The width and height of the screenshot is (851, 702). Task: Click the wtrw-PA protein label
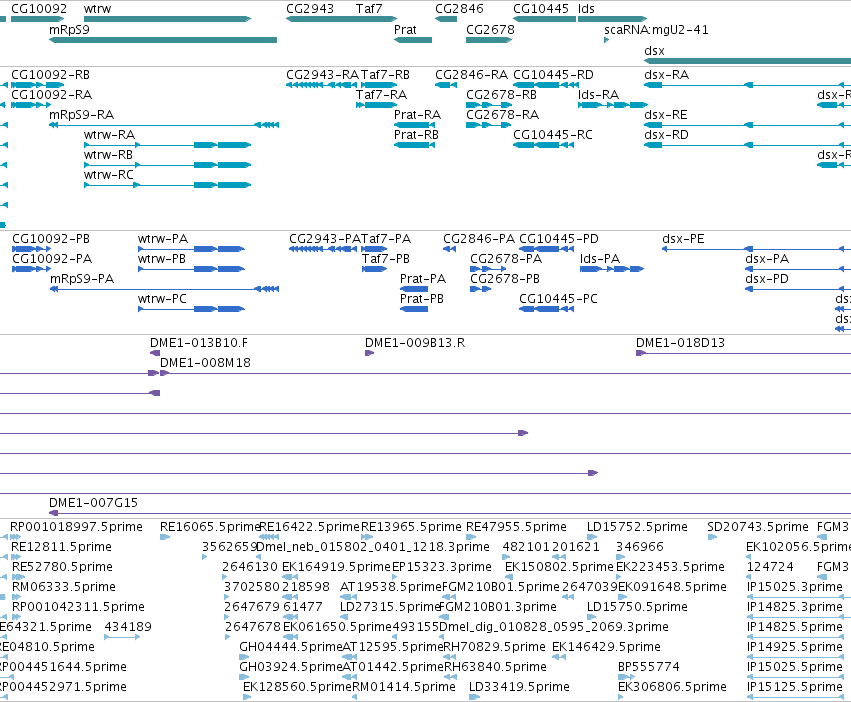click(x=163, y=238)
